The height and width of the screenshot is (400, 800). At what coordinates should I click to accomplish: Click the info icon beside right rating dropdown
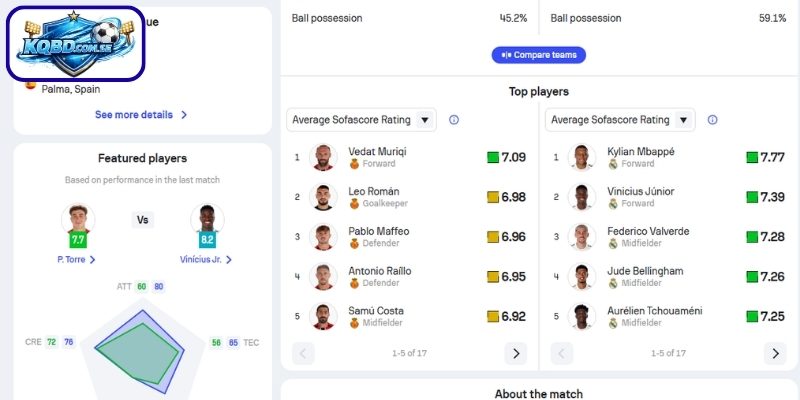[713, 120]
